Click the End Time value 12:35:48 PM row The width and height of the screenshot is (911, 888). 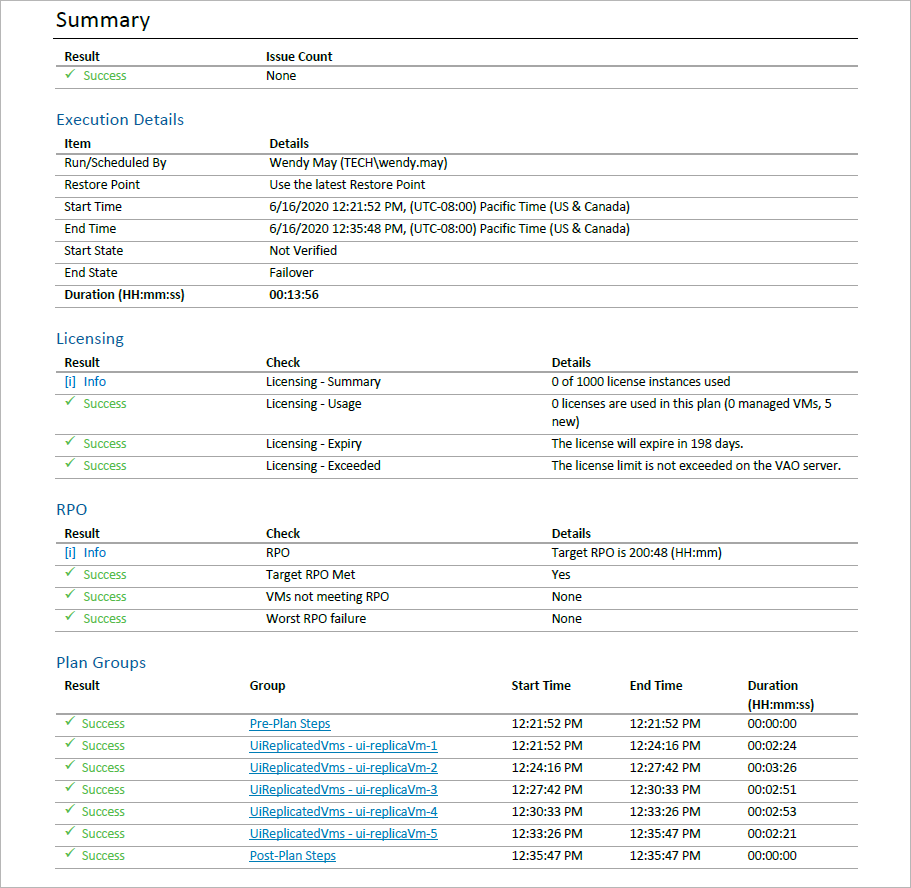[x=450, y=229]
